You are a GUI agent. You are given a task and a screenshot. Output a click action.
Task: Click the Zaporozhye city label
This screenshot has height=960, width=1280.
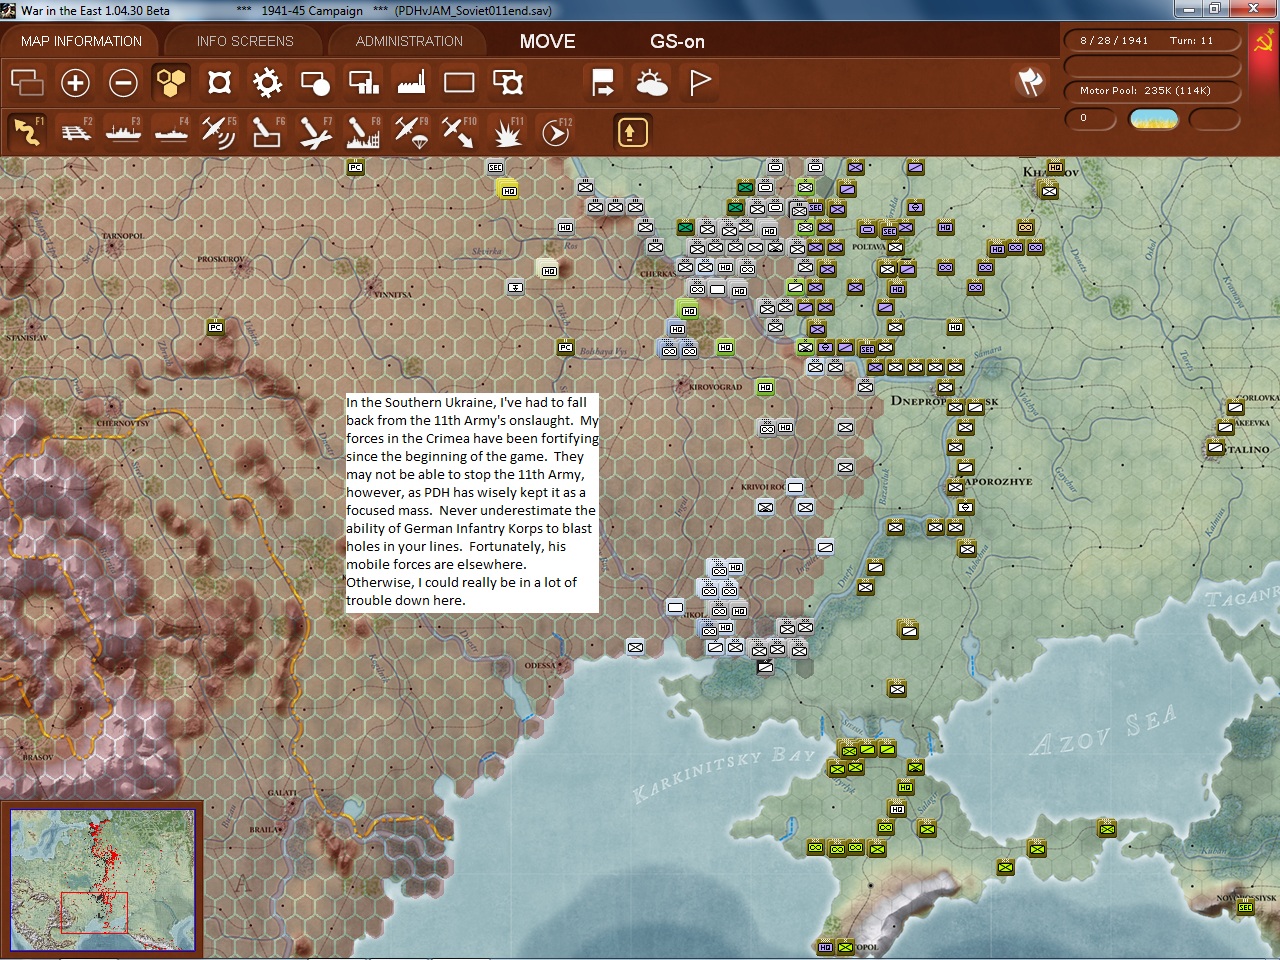tap(997, 481)
